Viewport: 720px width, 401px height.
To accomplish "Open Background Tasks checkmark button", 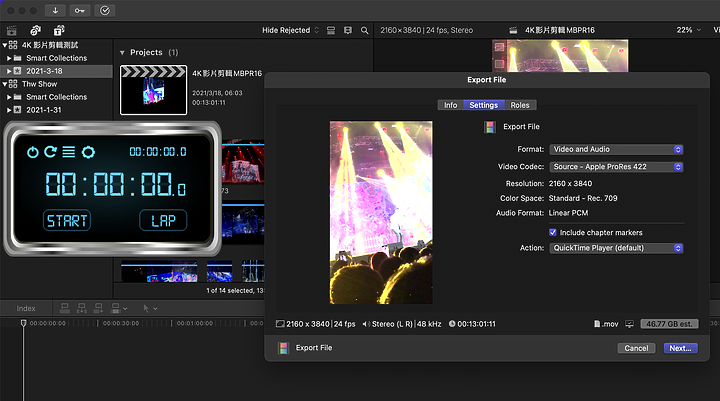I will coord(105,10).
